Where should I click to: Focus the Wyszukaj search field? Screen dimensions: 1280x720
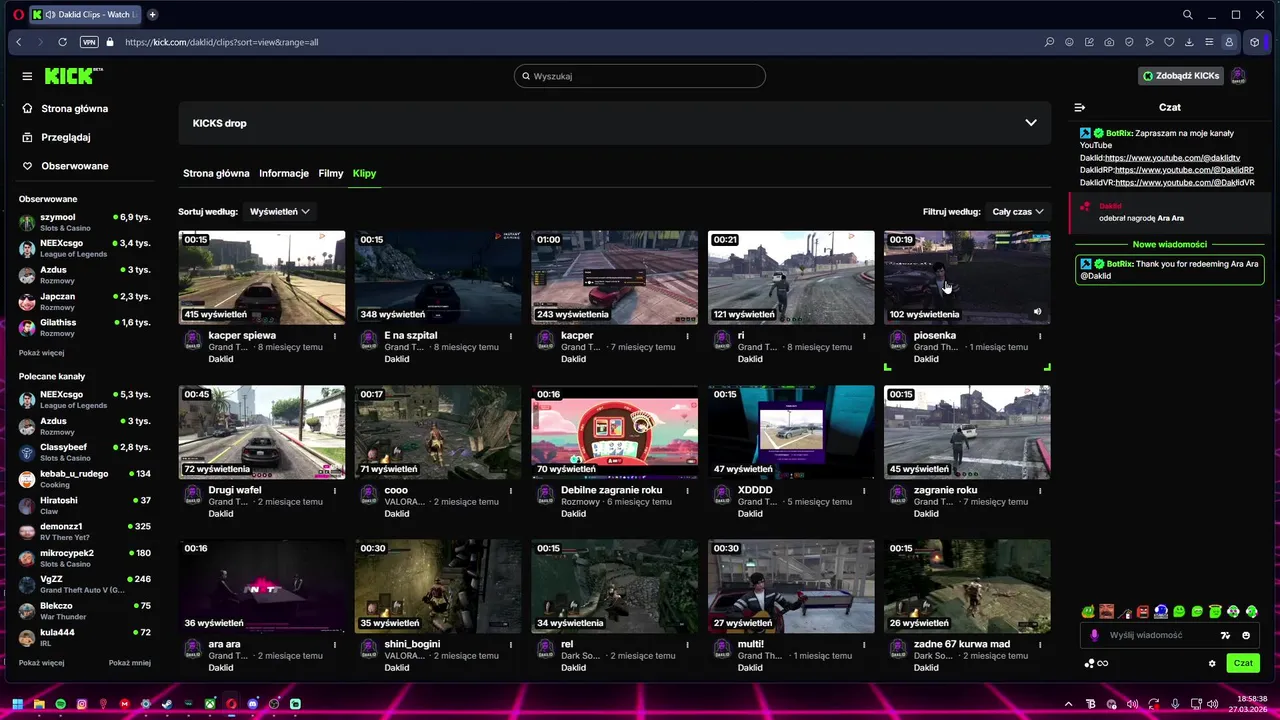pos(640,76)
